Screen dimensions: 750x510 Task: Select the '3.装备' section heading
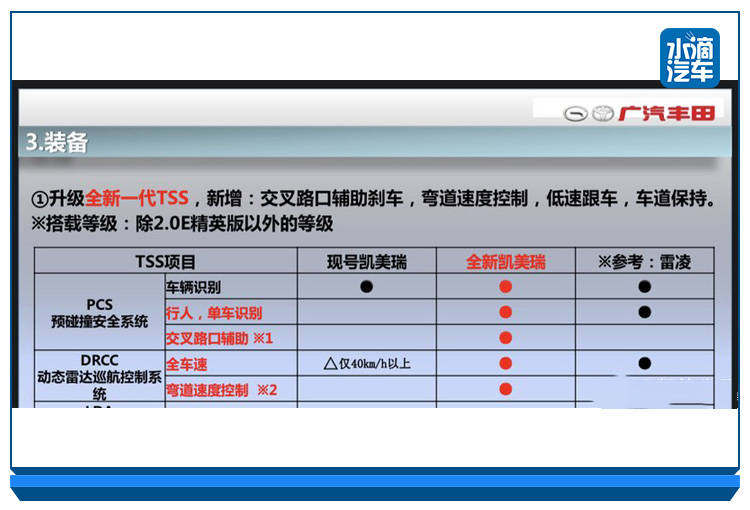pos(57,142)
